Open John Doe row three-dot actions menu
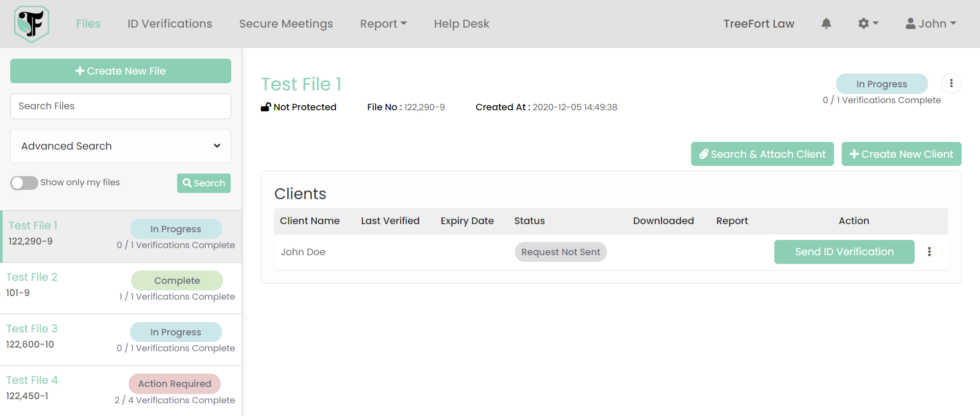This screenshot has width=980, height=416. 929,252
